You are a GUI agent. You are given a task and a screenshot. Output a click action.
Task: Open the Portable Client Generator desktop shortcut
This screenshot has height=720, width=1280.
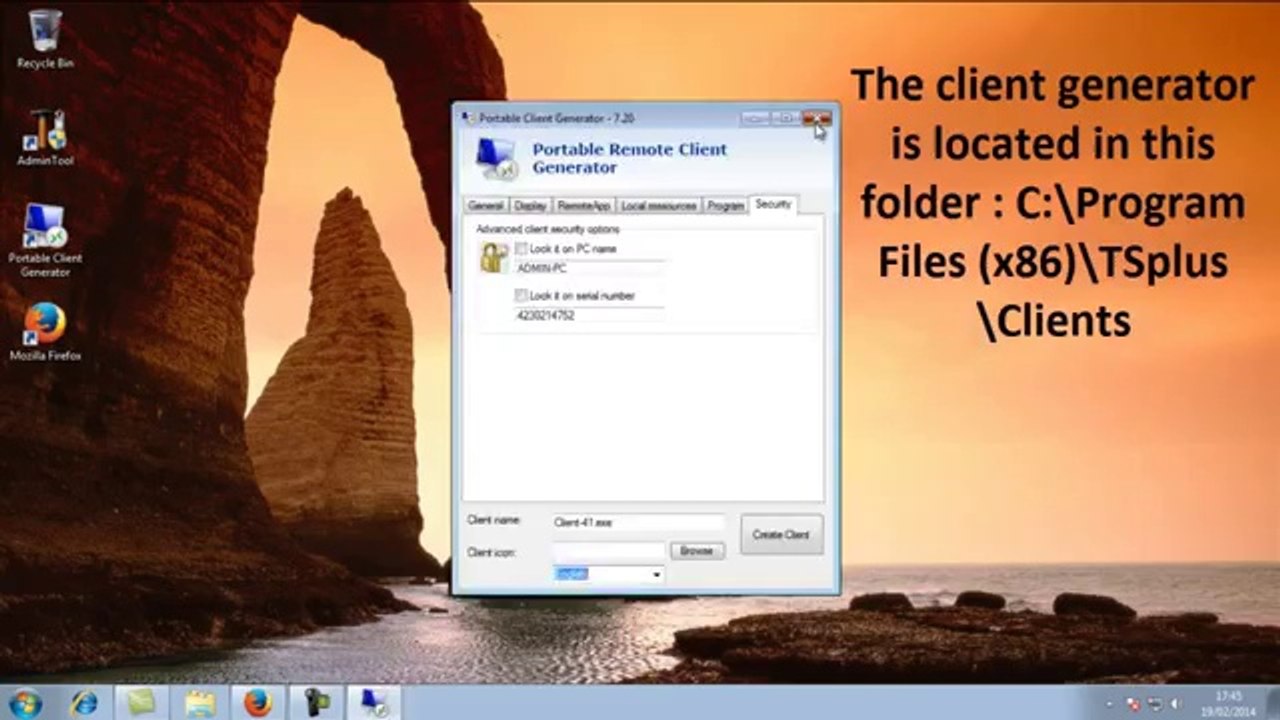(x=45, y=240)
